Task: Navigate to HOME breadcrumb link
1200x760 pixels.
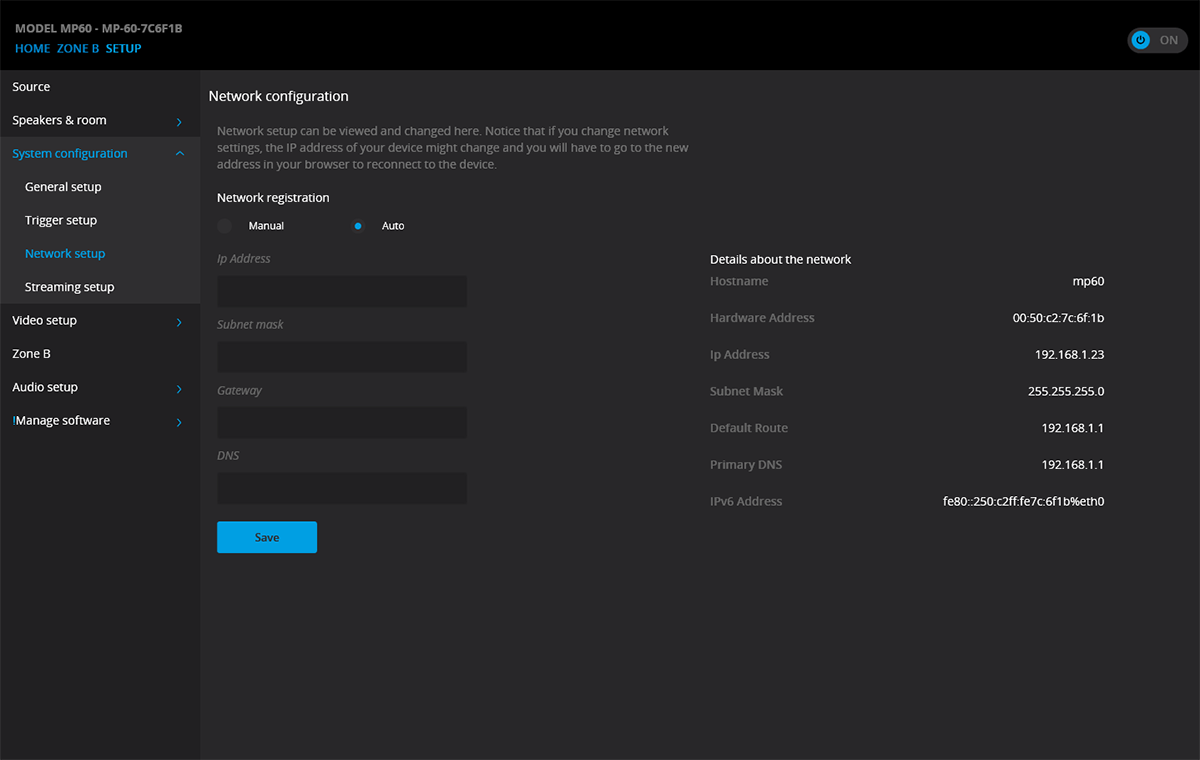Action: pyautogui.click(x=32, y=48)
